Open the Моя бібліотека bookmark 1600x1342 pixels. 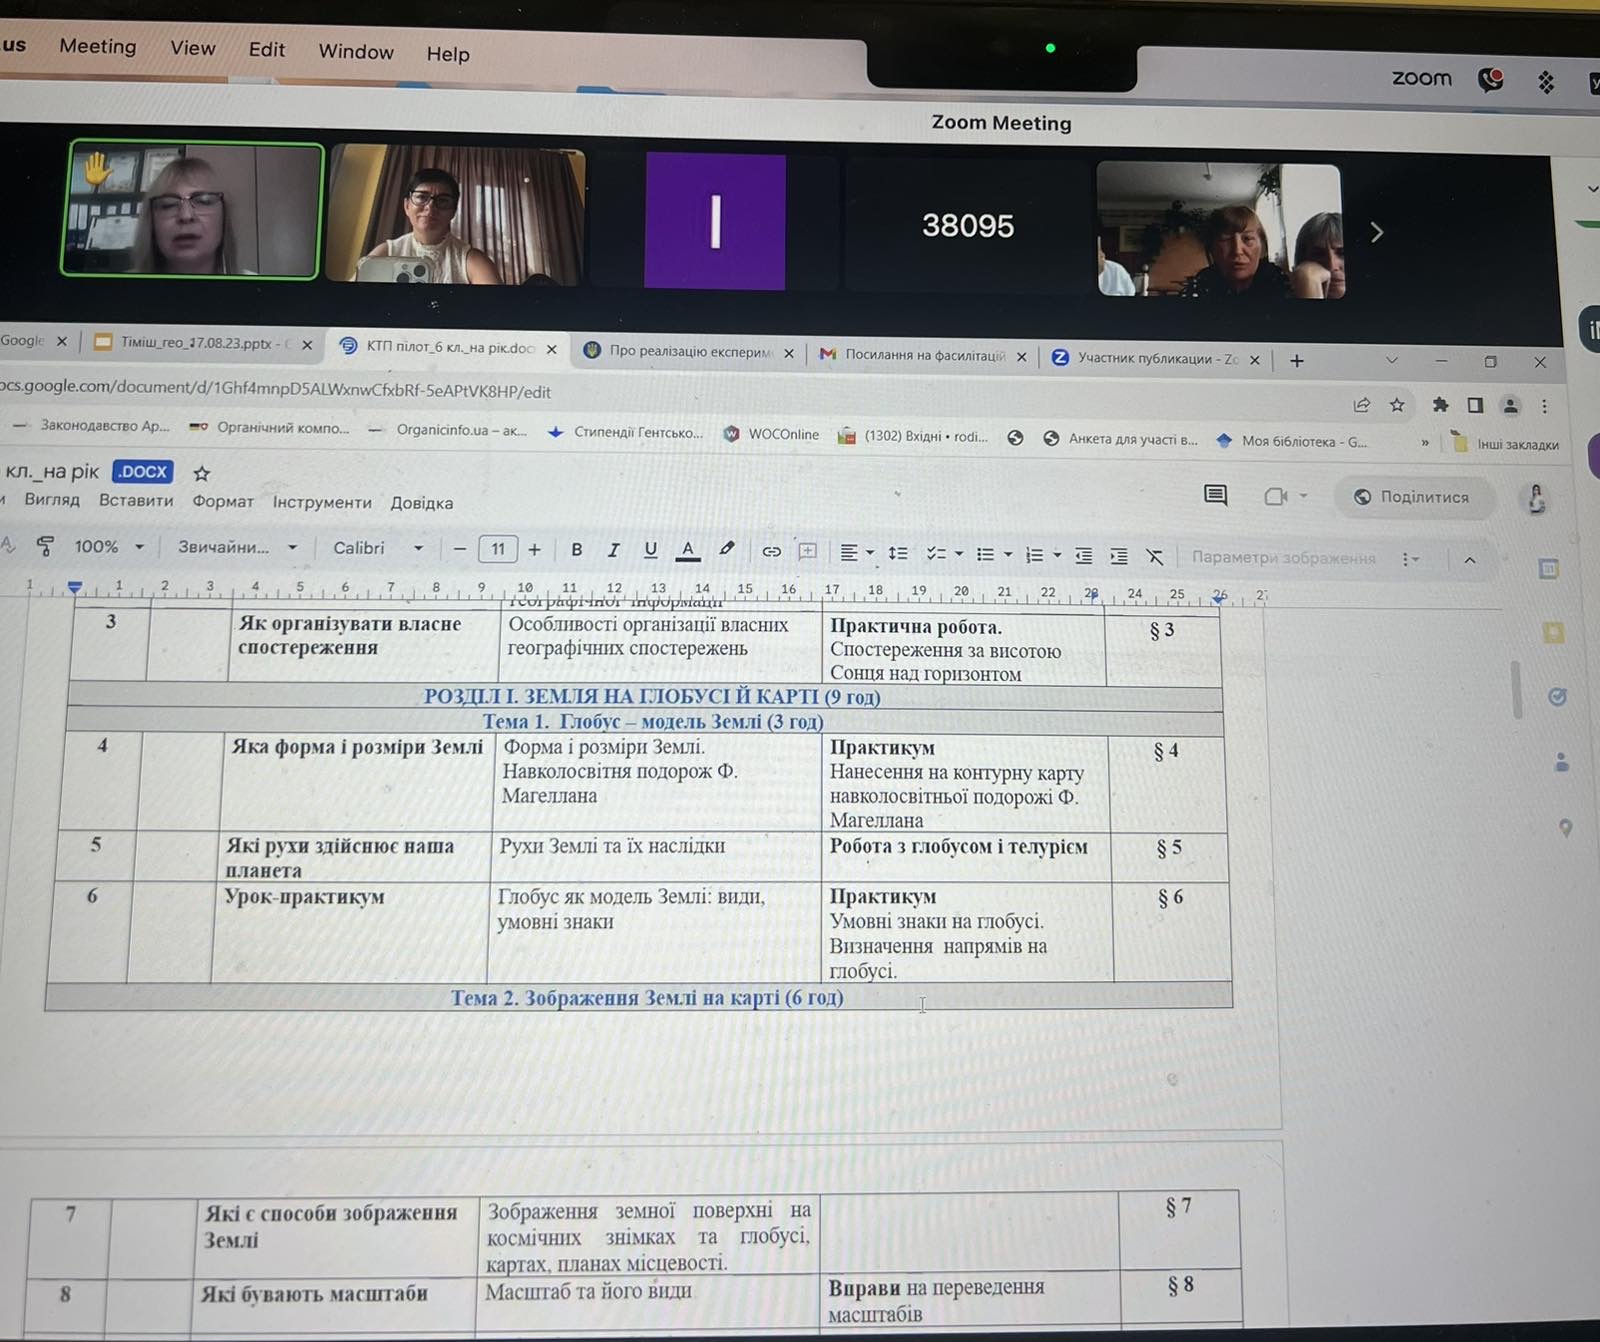point(1291,441)
